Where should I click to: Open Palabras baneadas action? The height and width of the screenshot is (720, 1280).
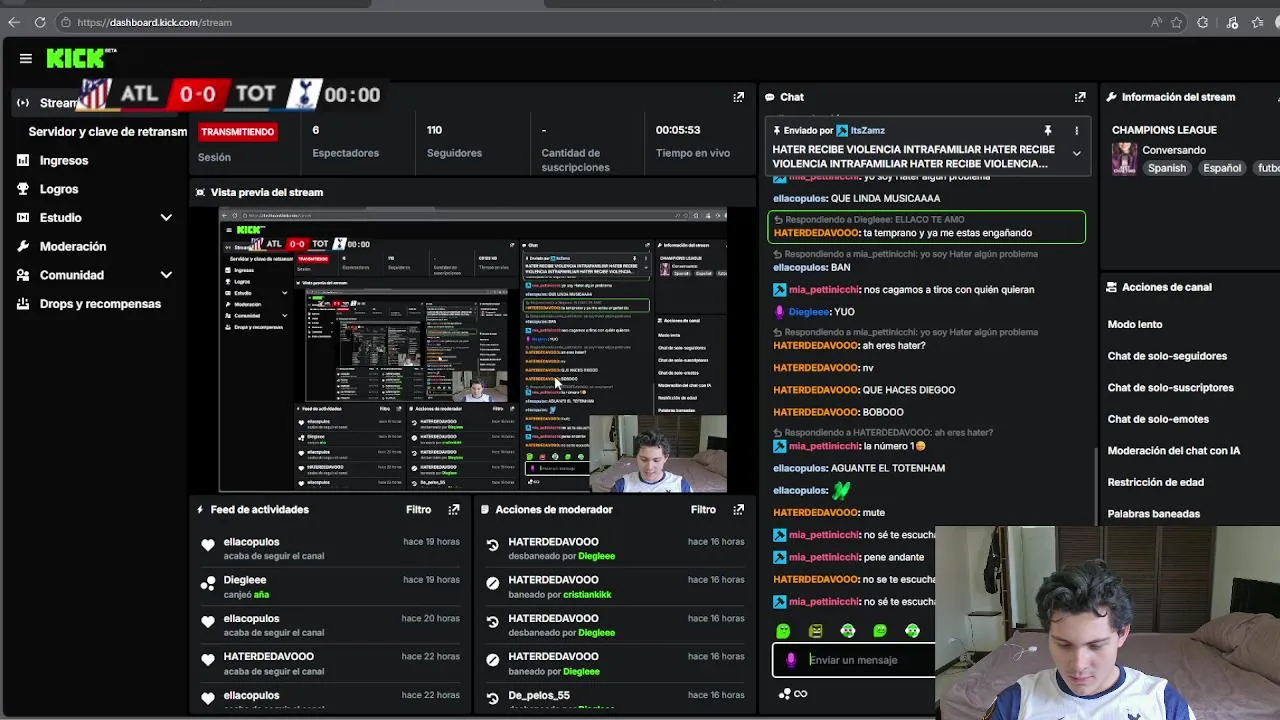point(1153,514)
